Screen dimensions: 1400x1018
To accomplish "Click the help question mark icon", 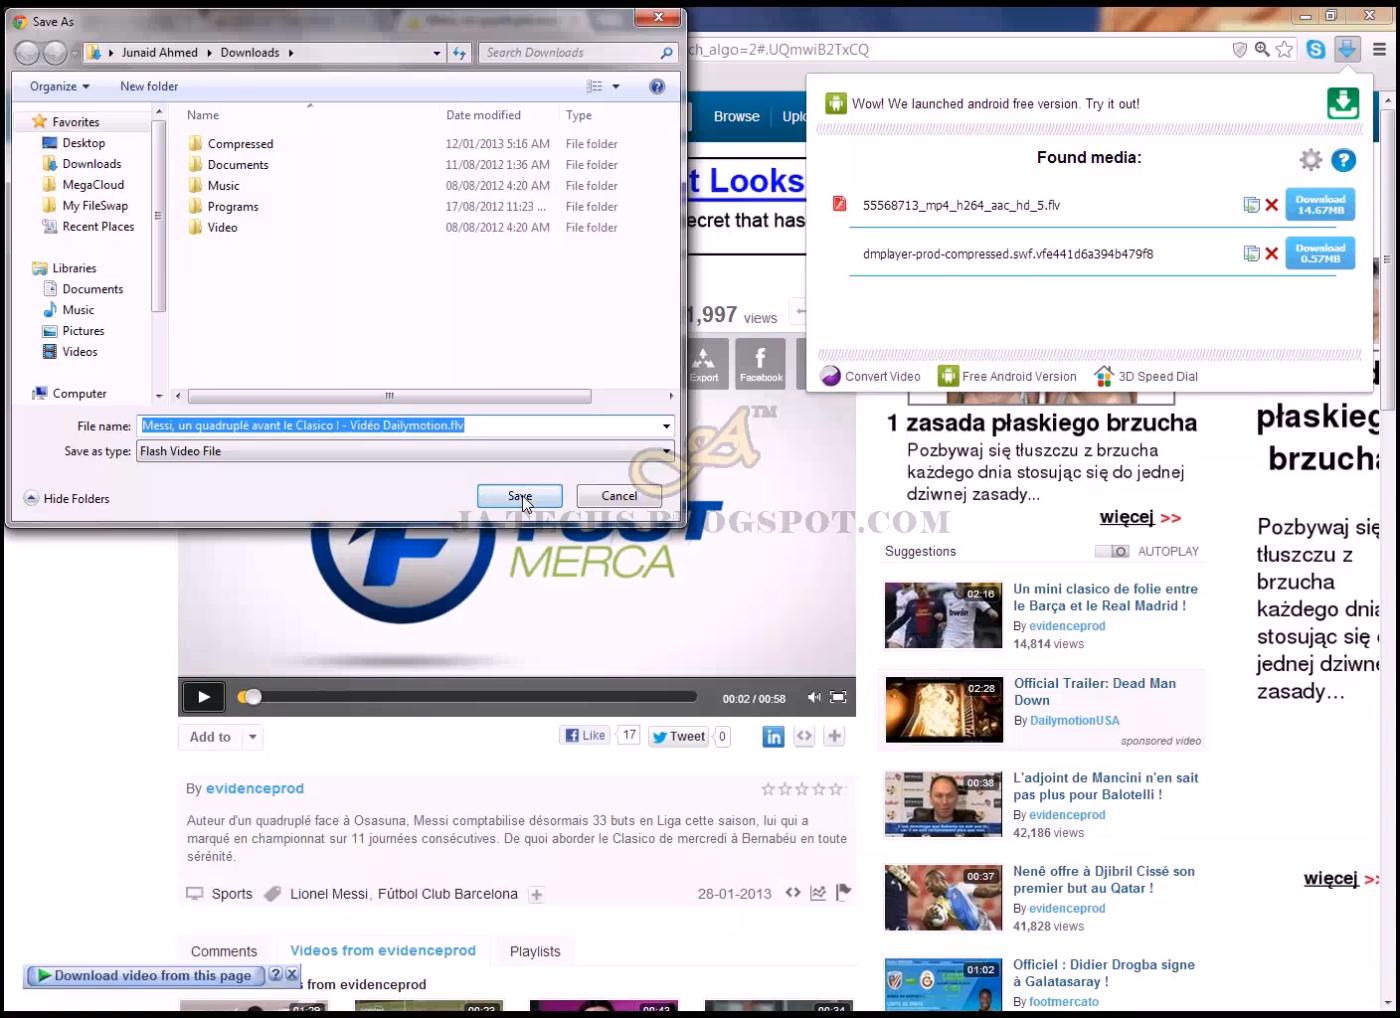I will point(1343,160).
